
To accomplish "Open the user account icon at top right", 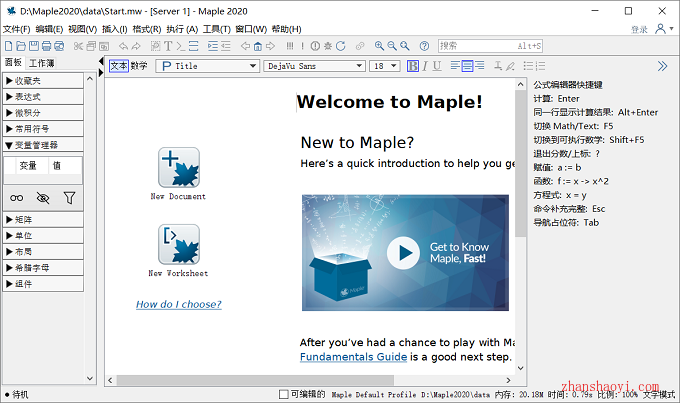I will (660, 29).
